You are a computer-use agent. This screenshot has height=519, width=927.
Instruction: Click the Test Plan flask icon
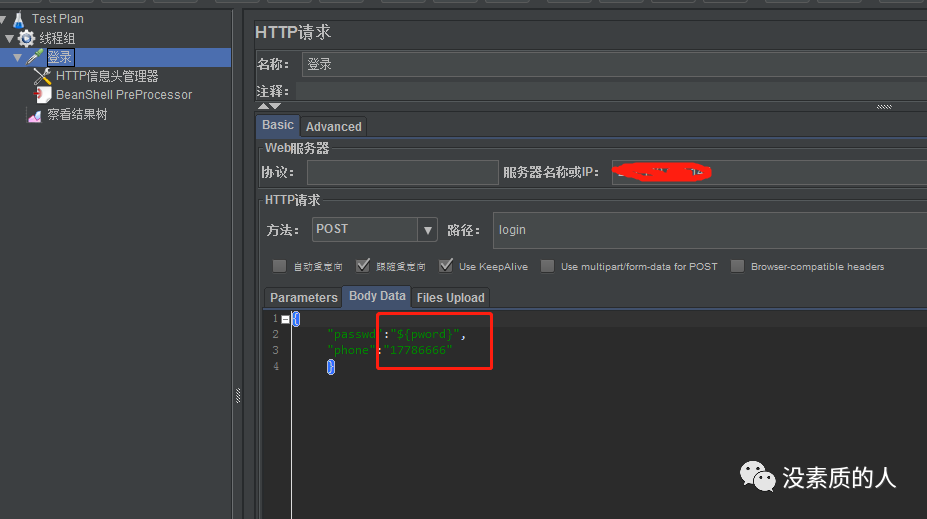tap(18, 19)
